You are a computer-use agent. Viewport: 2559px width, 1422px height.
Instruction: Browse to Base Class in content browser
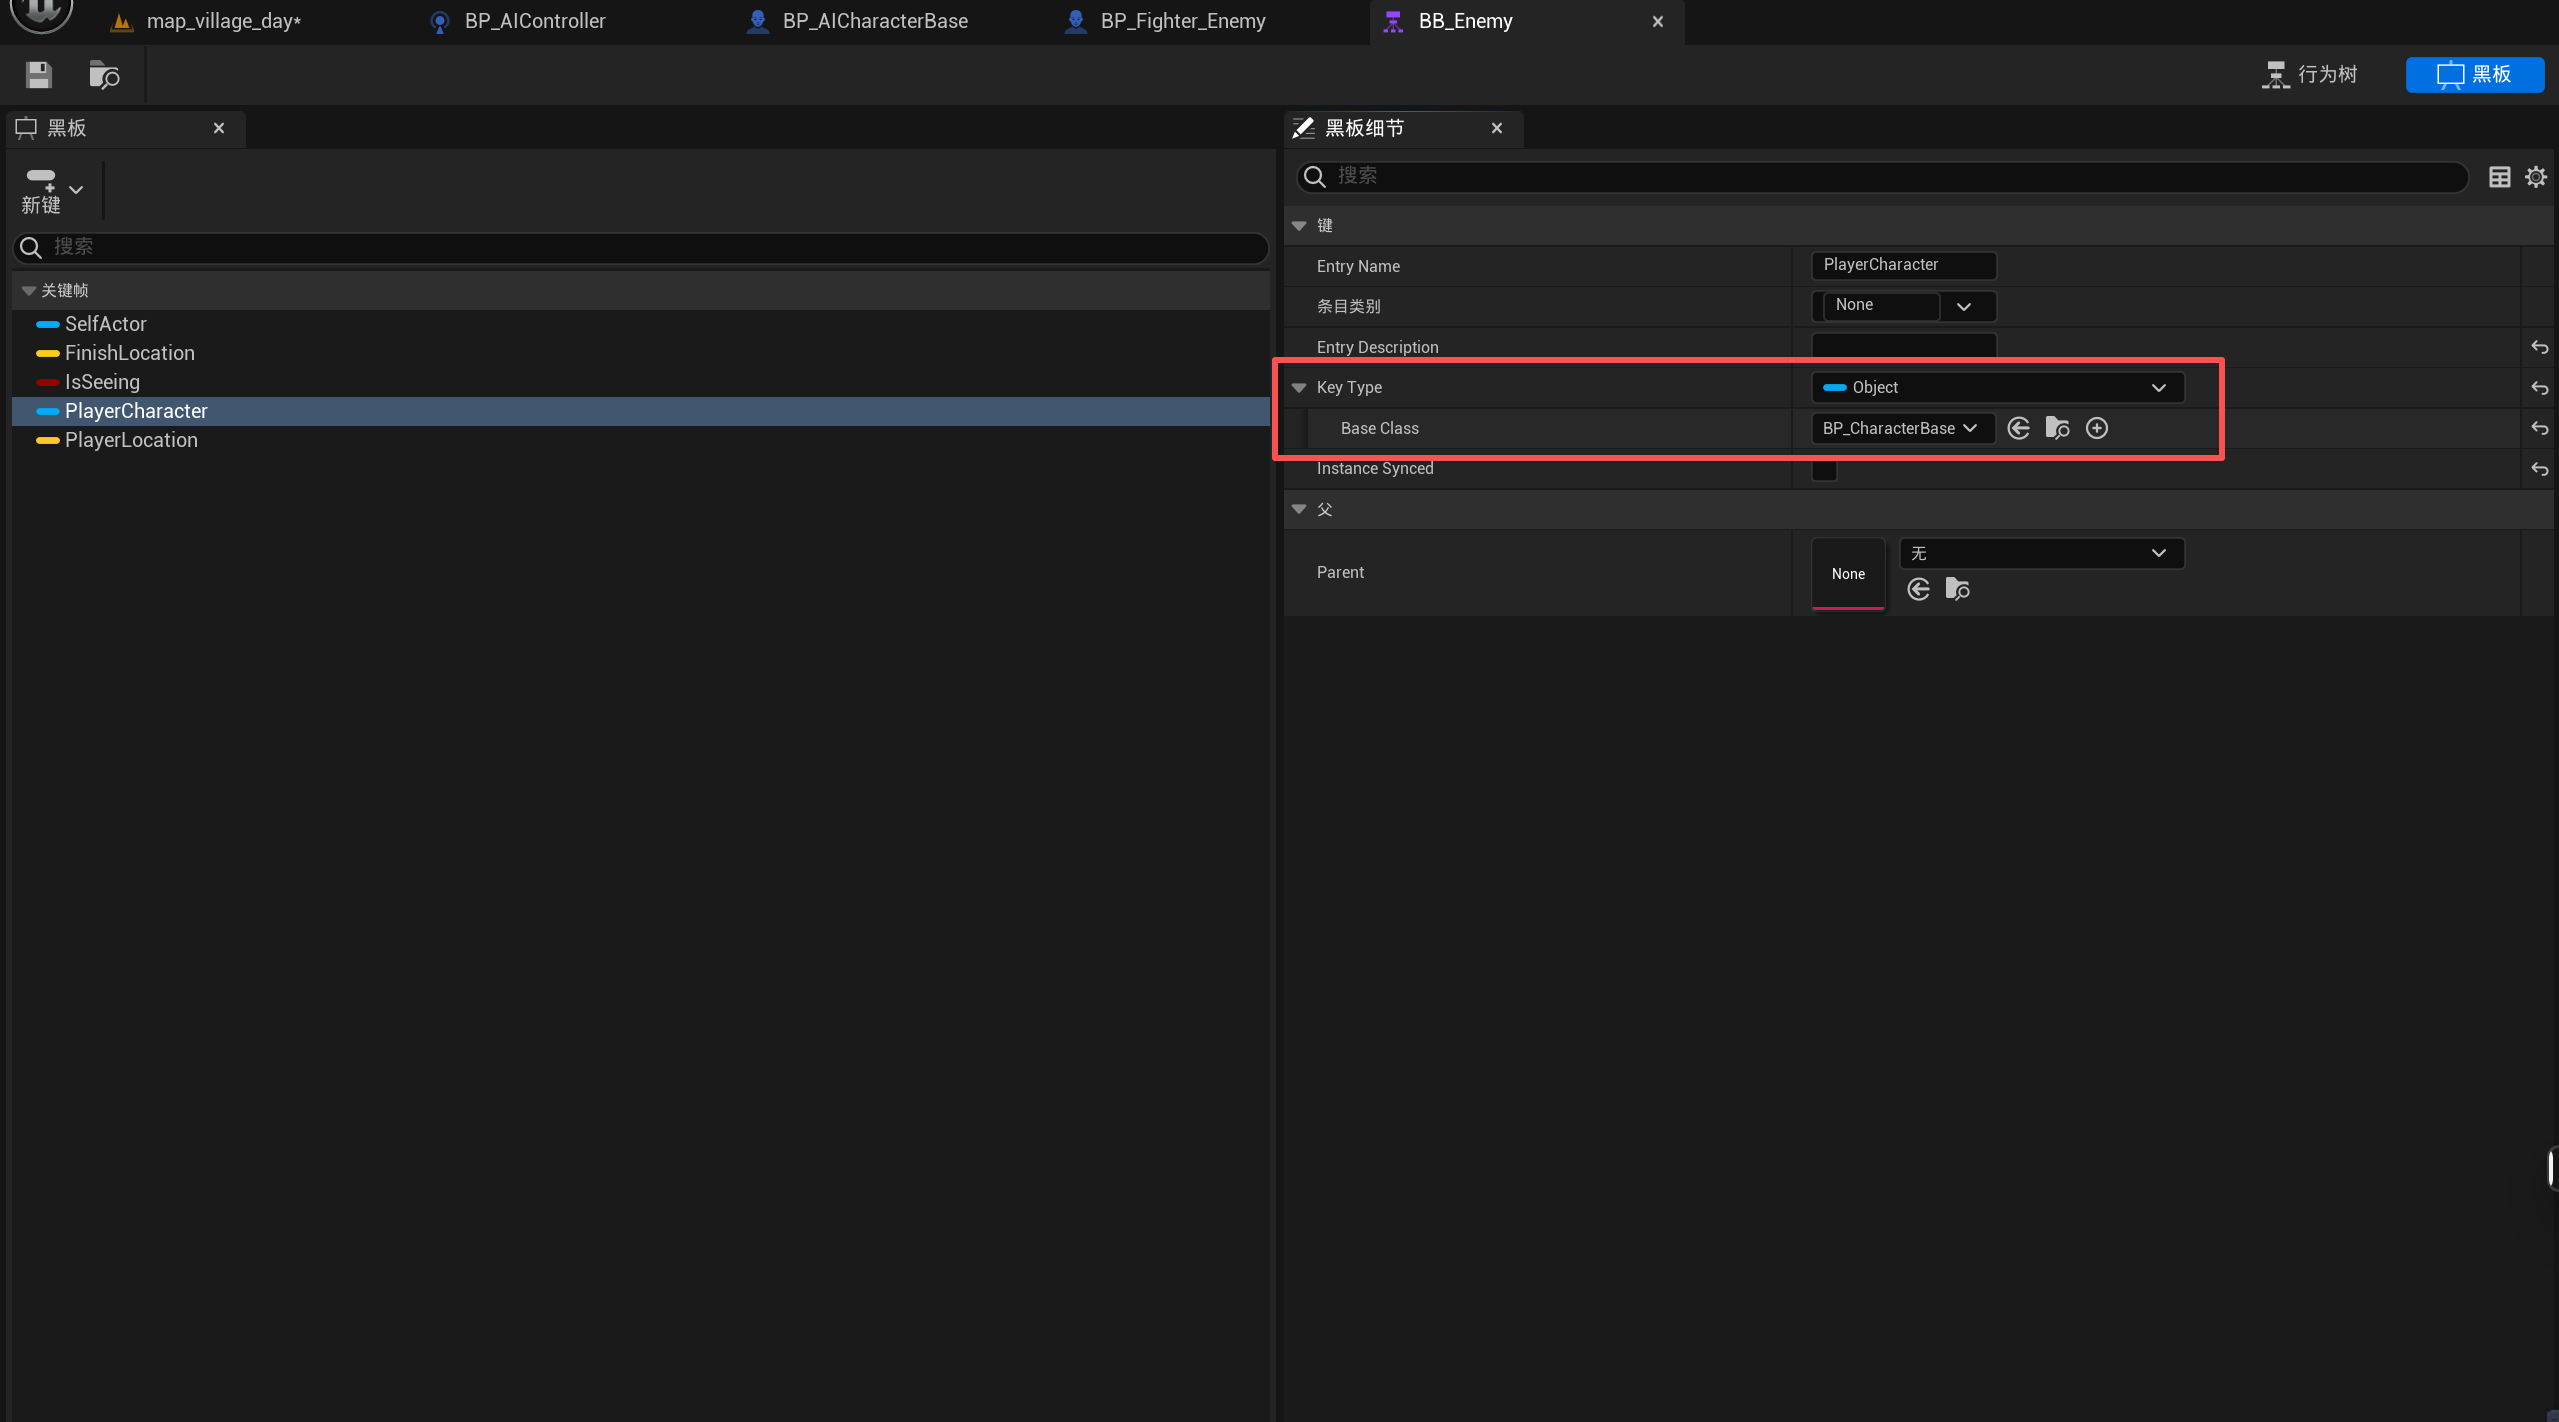pos(2057,428)
